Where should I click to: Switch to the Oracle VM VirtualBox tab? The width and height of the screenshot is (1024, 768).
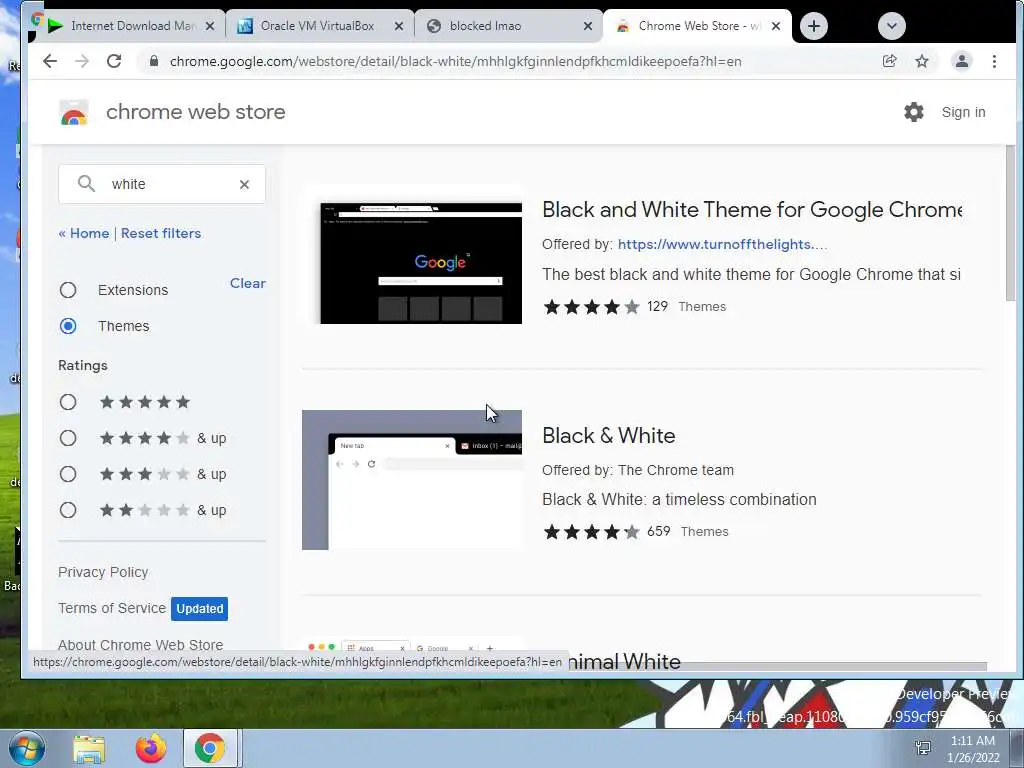click(x=319, y=26)
